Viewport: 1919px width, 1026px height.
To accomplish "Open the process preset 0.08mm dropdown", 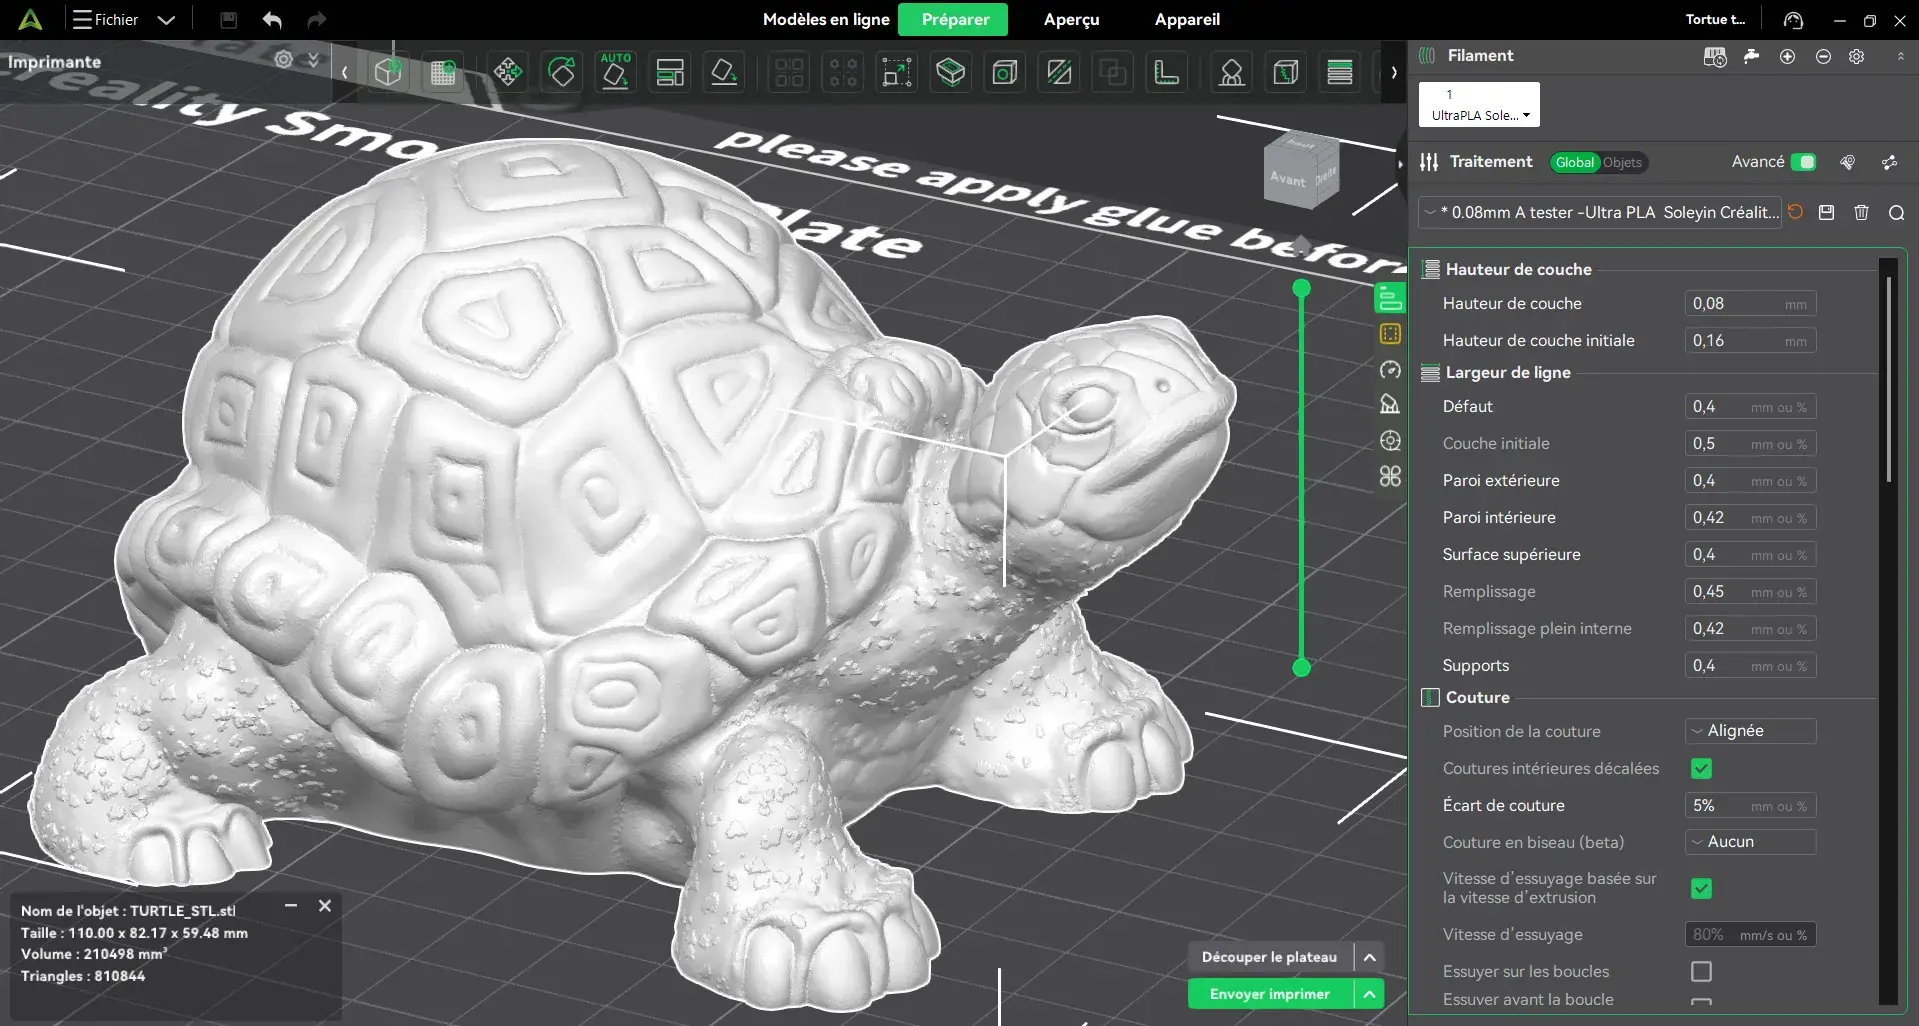I will pyautogui.click(x=1600, y=212).
